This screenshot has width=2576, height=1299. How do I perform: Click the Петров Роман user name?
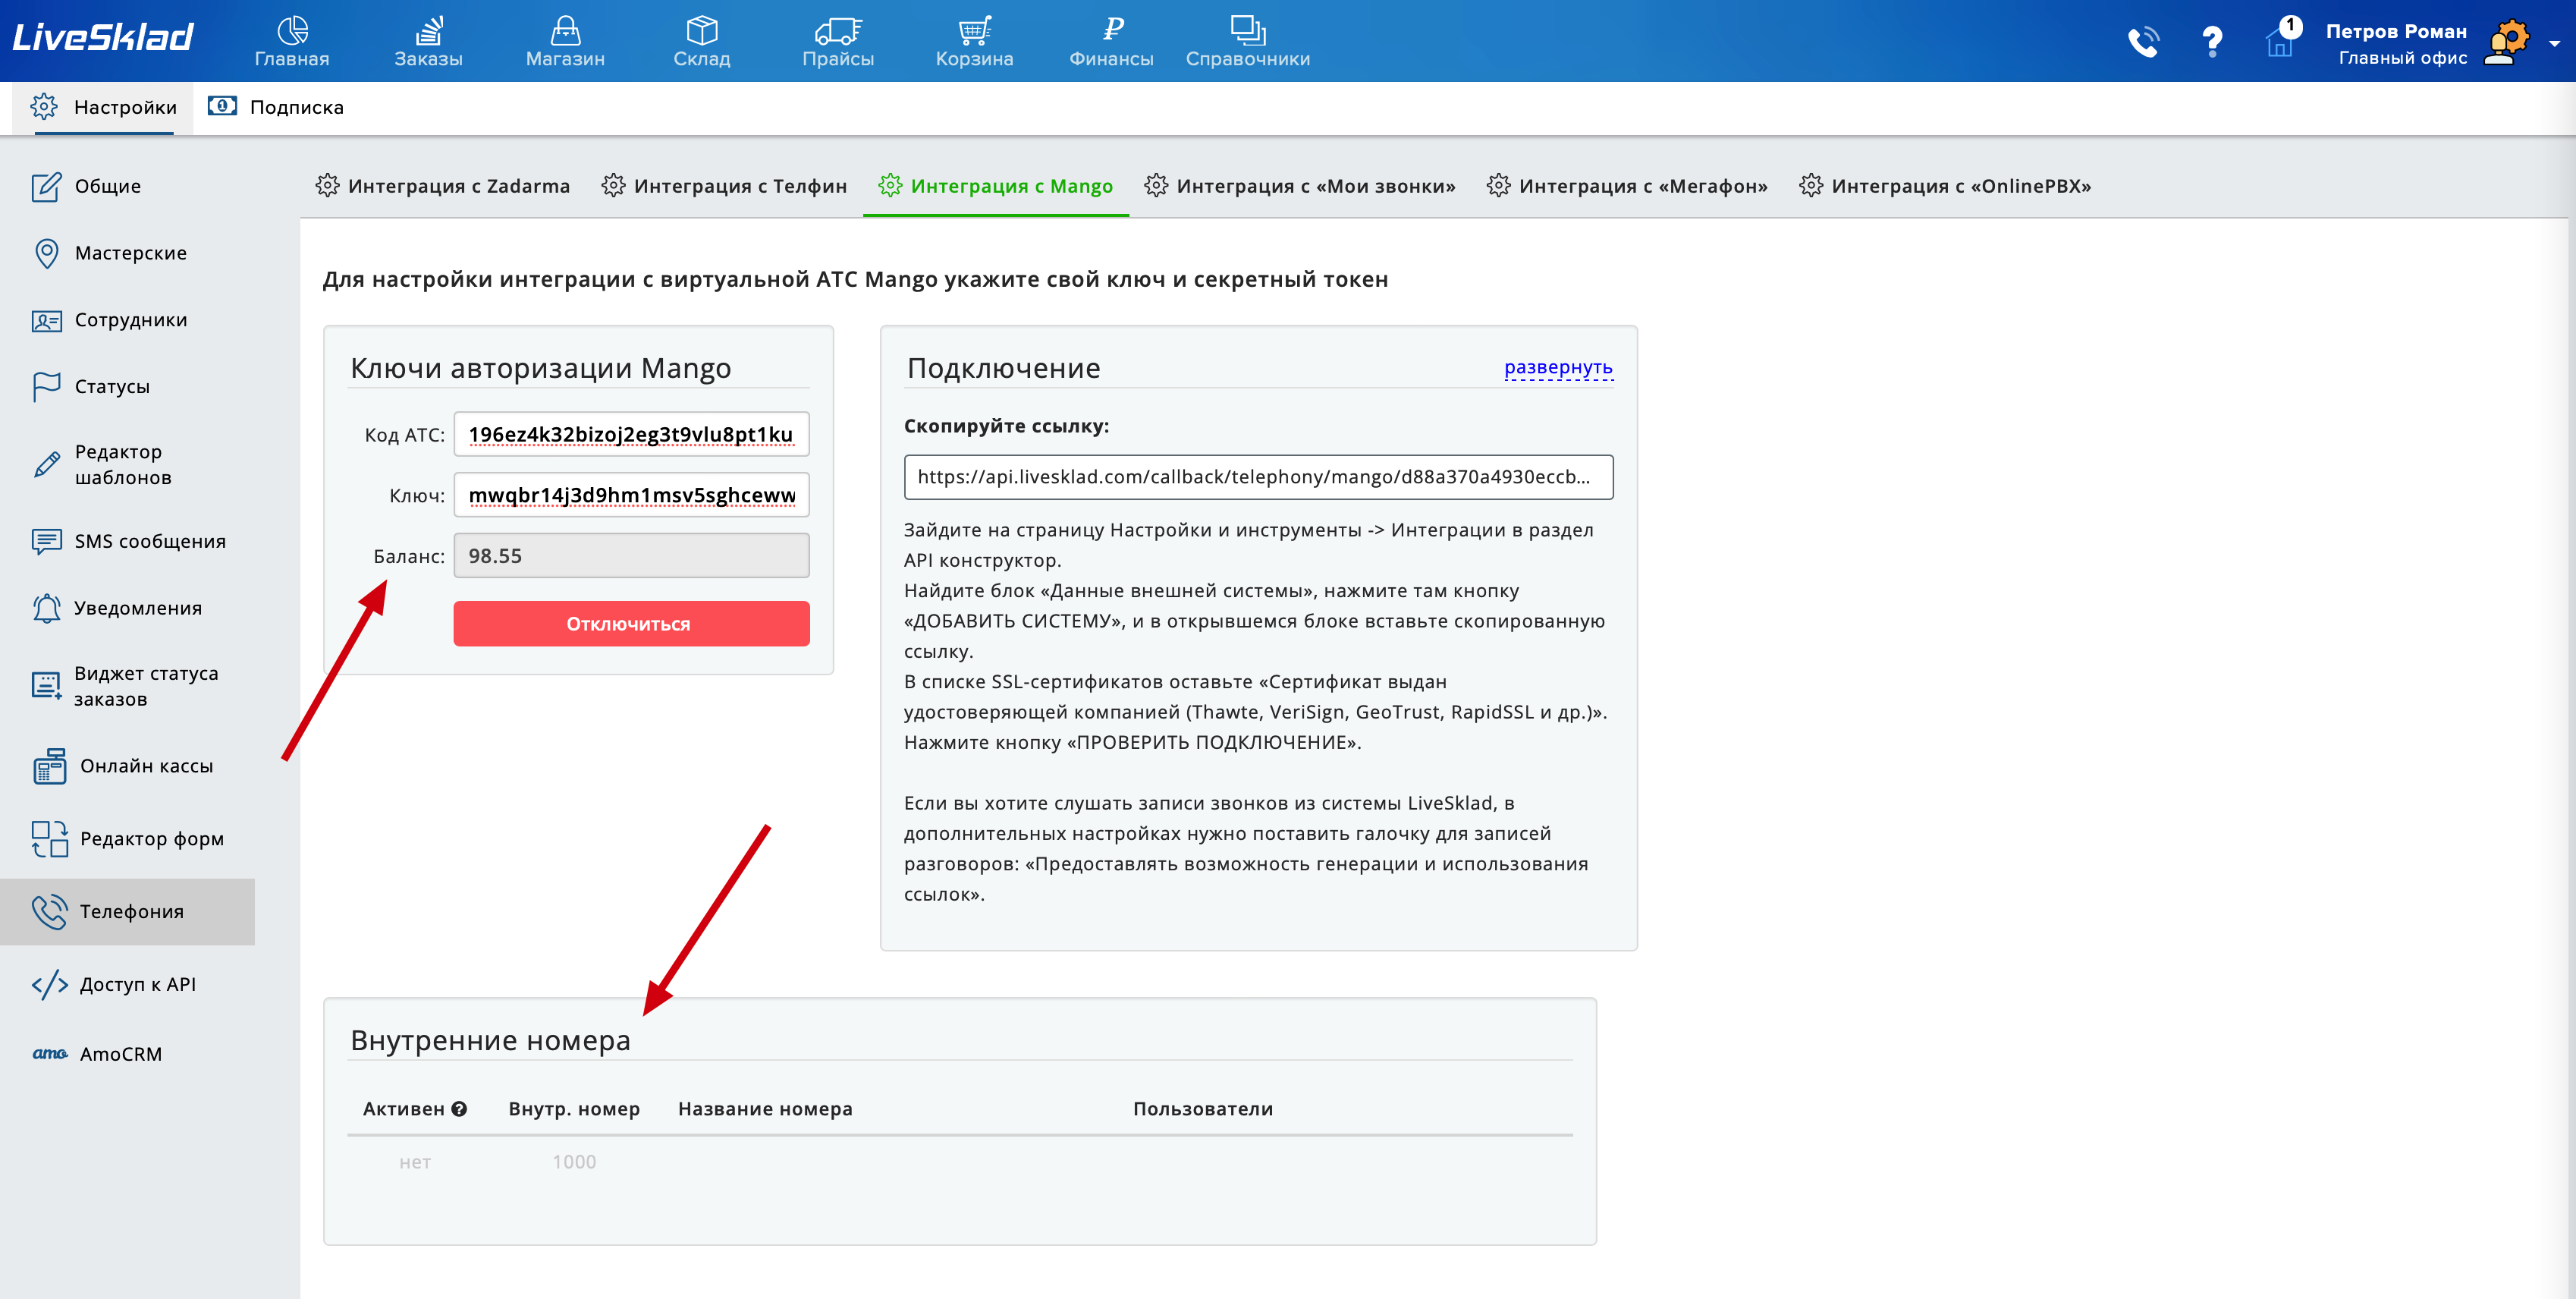(x=2396, y=31)
